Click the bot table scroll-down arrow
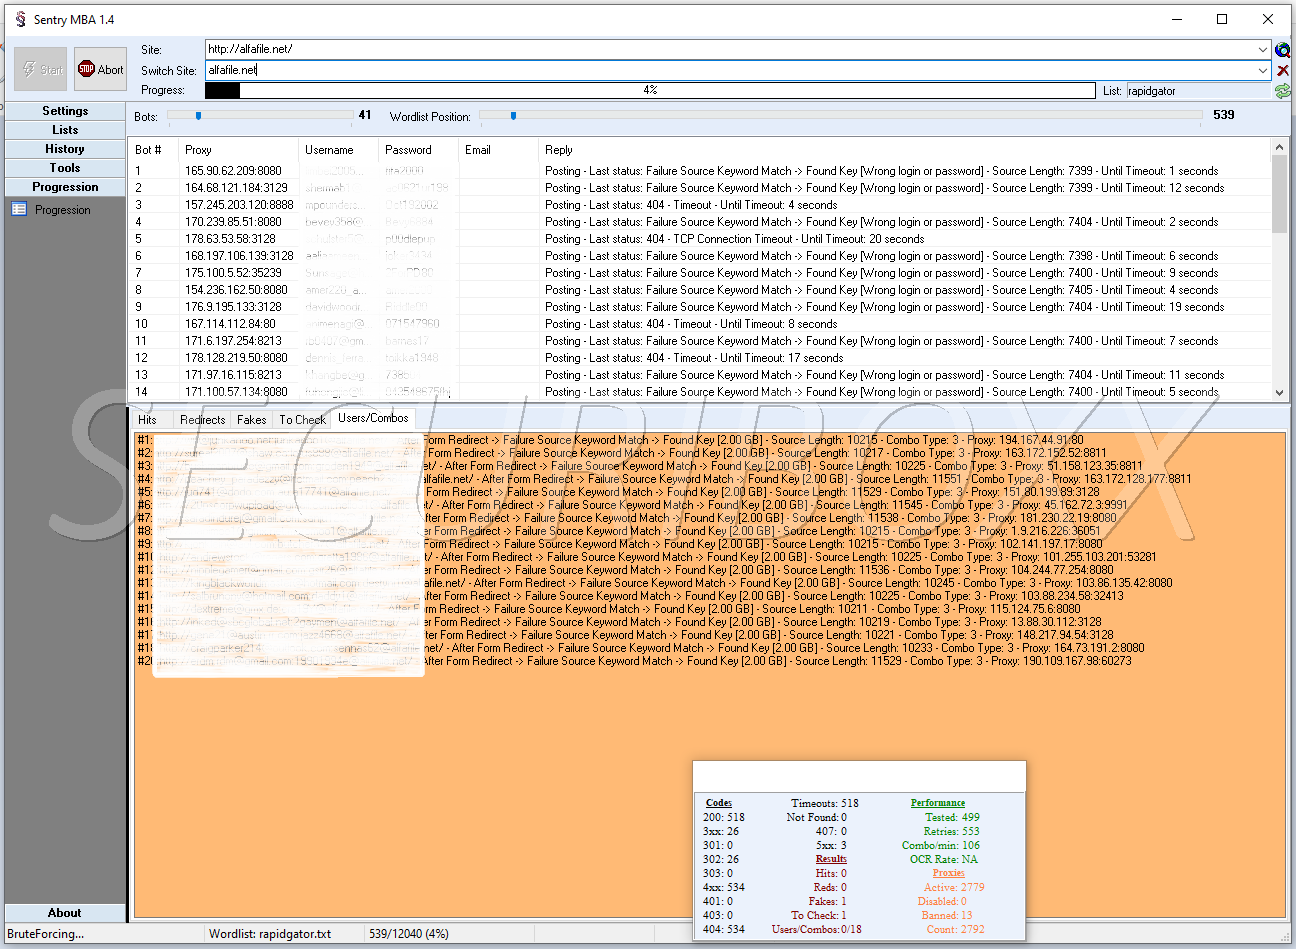 click(x=1279, y=393)
